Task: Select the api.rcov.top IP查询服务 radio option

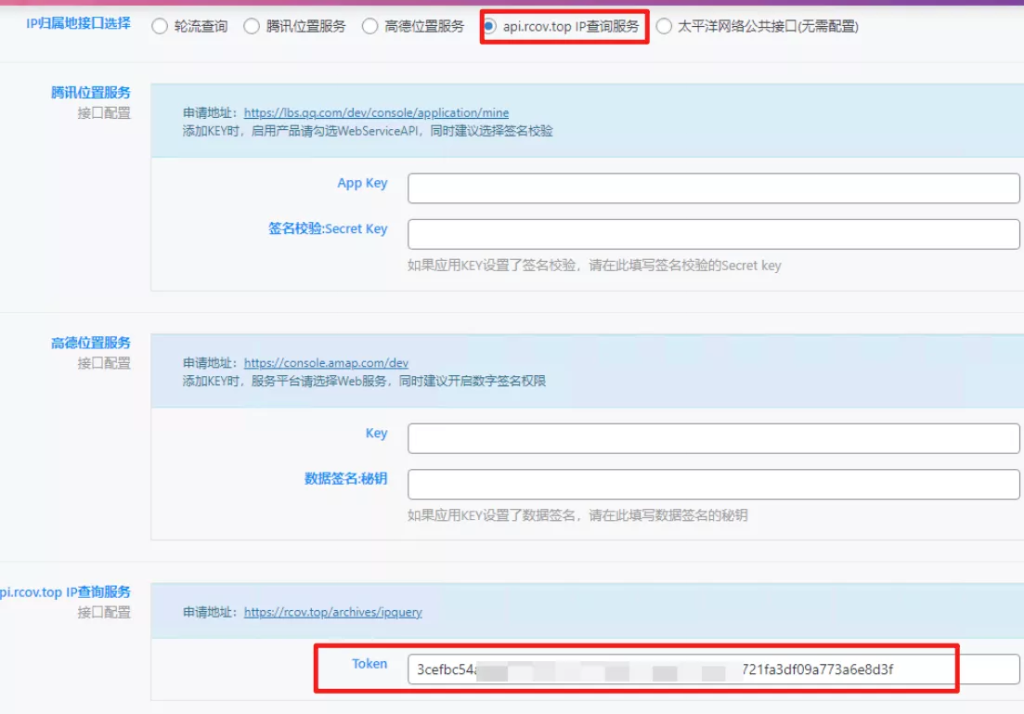Action: (x=488, y=27)
